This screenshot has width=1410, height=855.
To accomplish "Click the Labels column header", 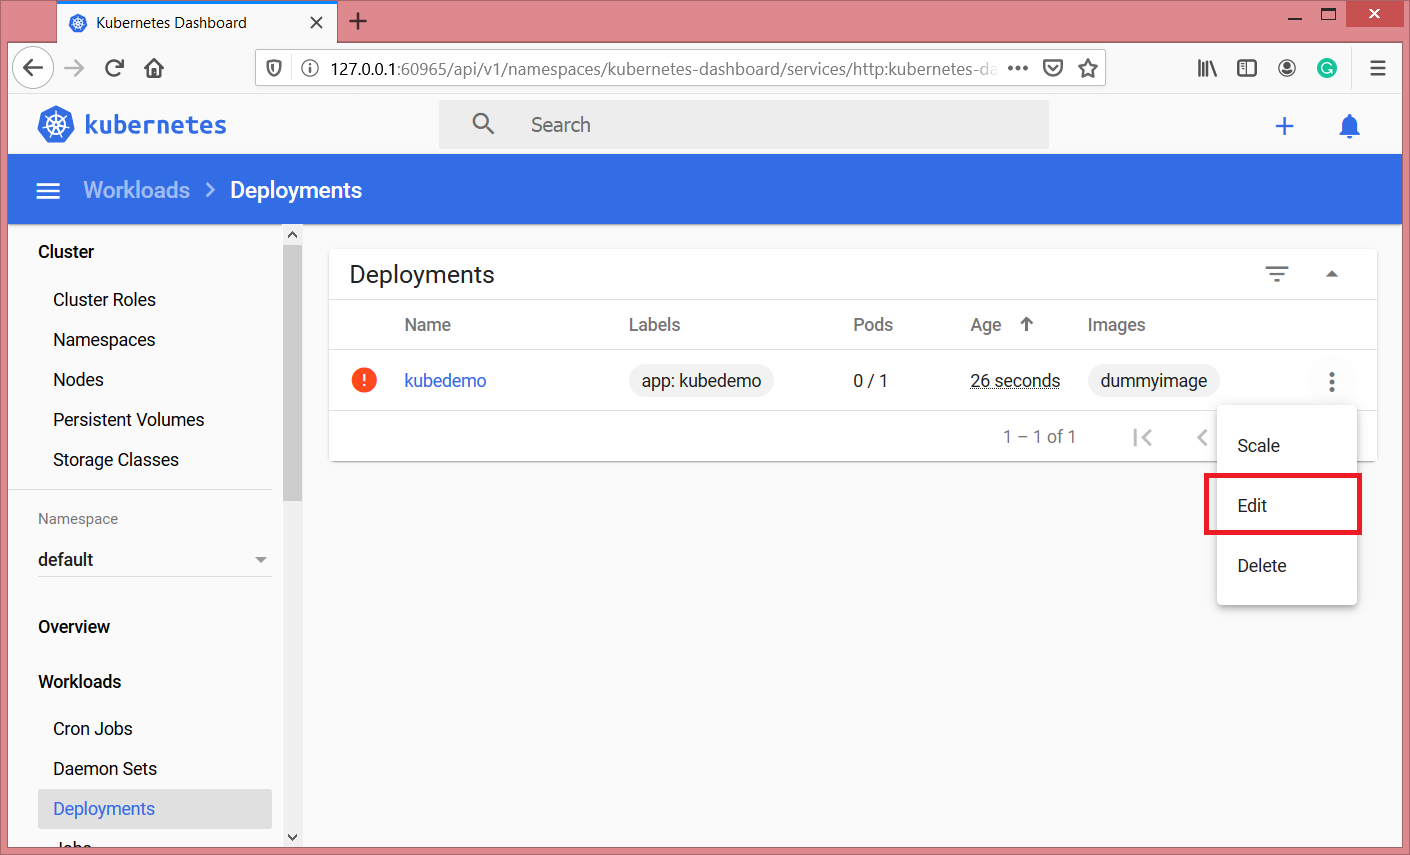I will 654,325.
